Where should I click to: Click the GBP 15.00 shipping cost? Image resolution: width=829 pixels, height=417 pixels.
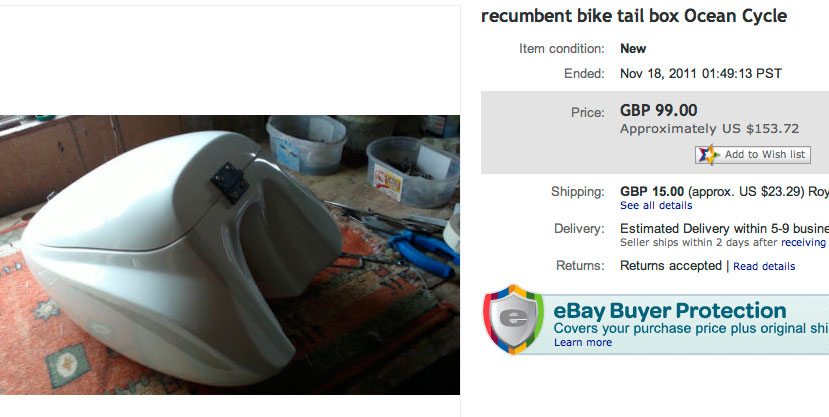click(652, 191)
